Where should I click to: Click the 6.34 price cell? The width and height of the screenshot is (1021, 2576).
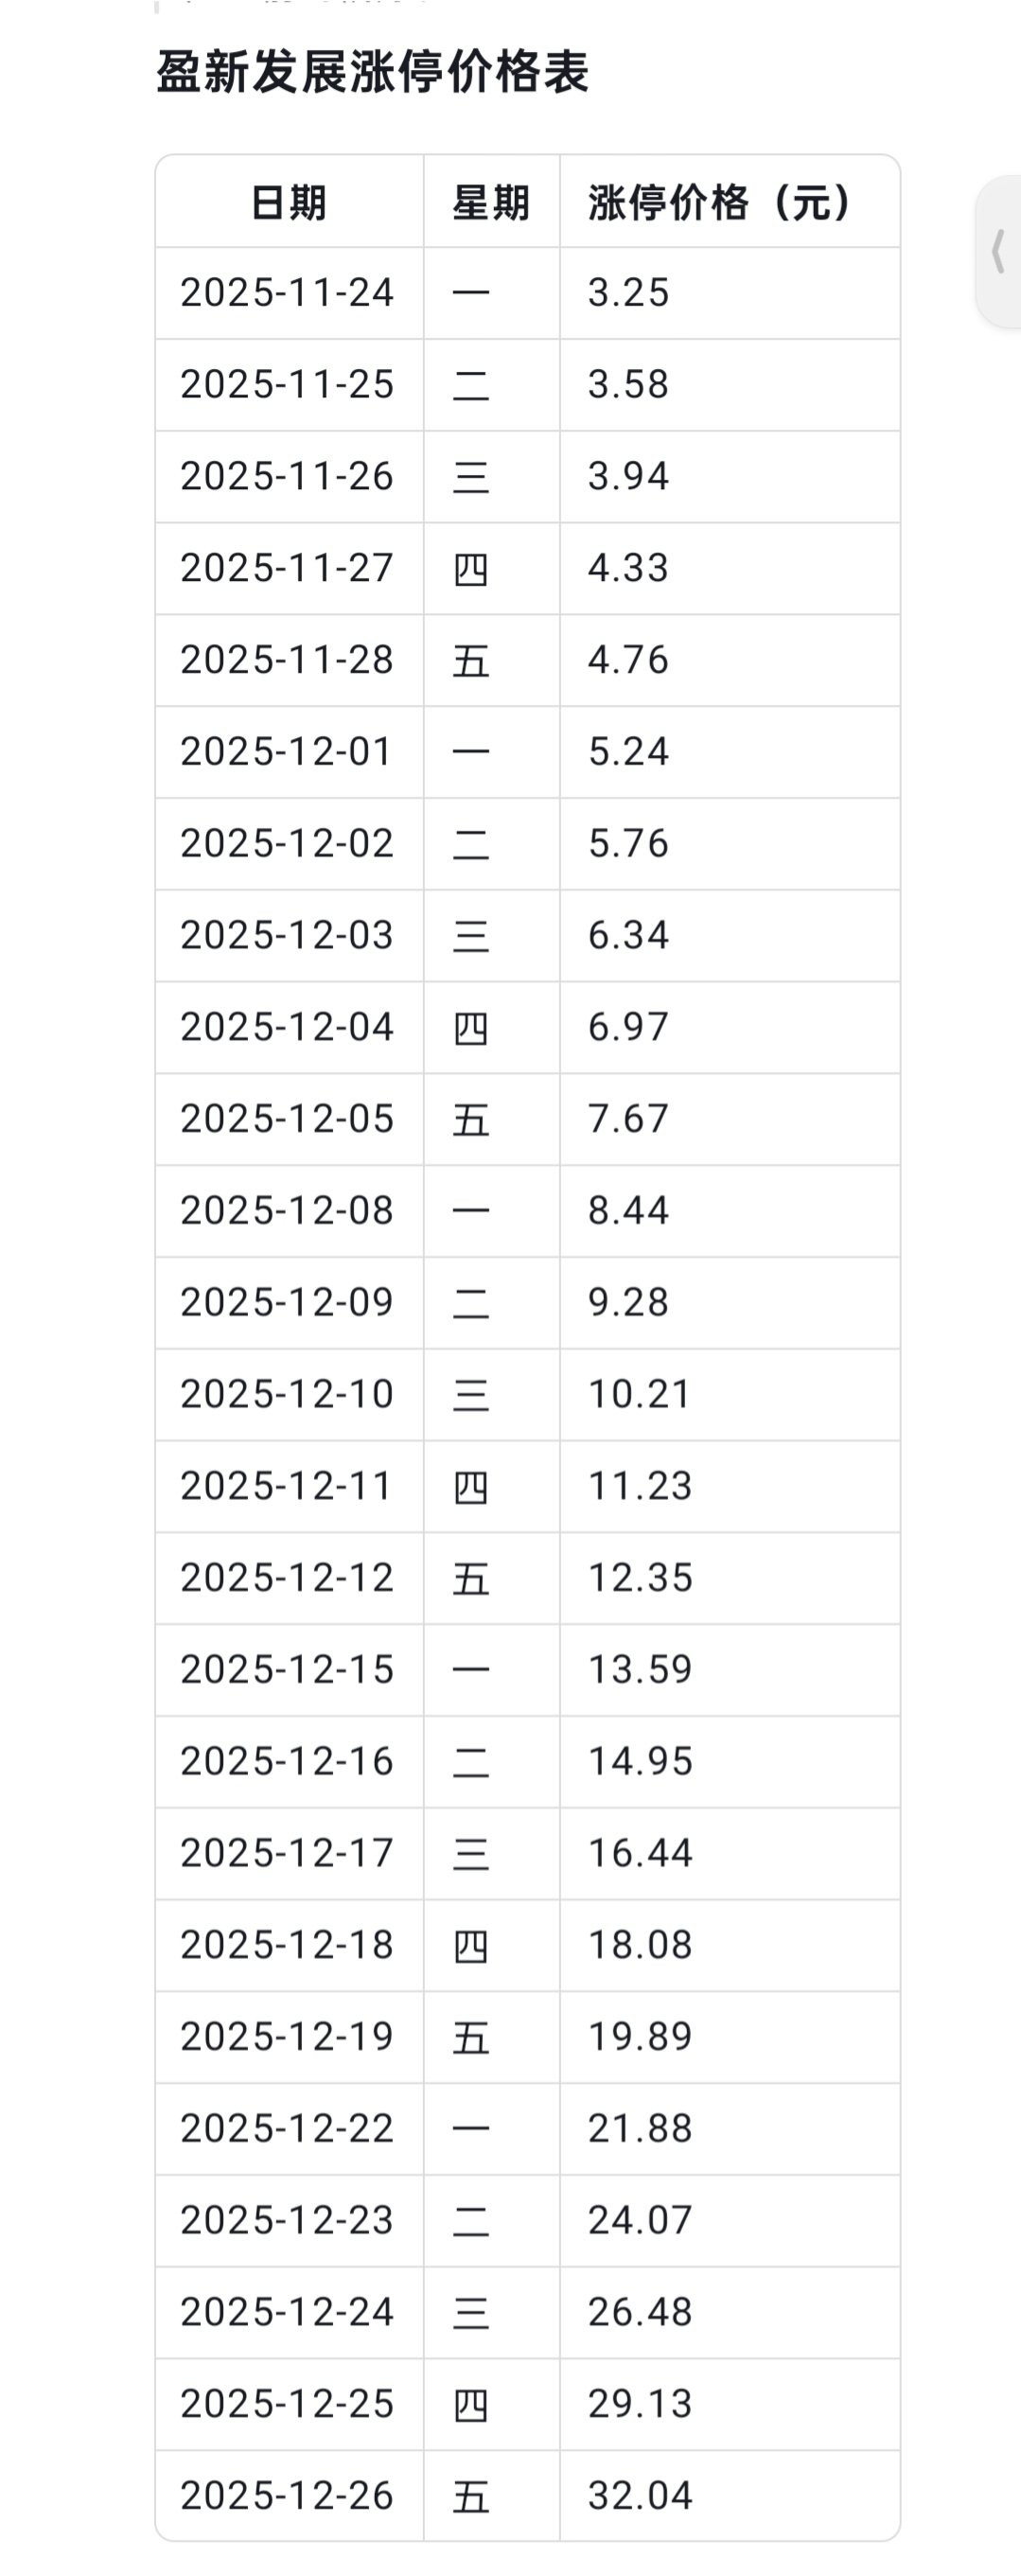point(628,935)
